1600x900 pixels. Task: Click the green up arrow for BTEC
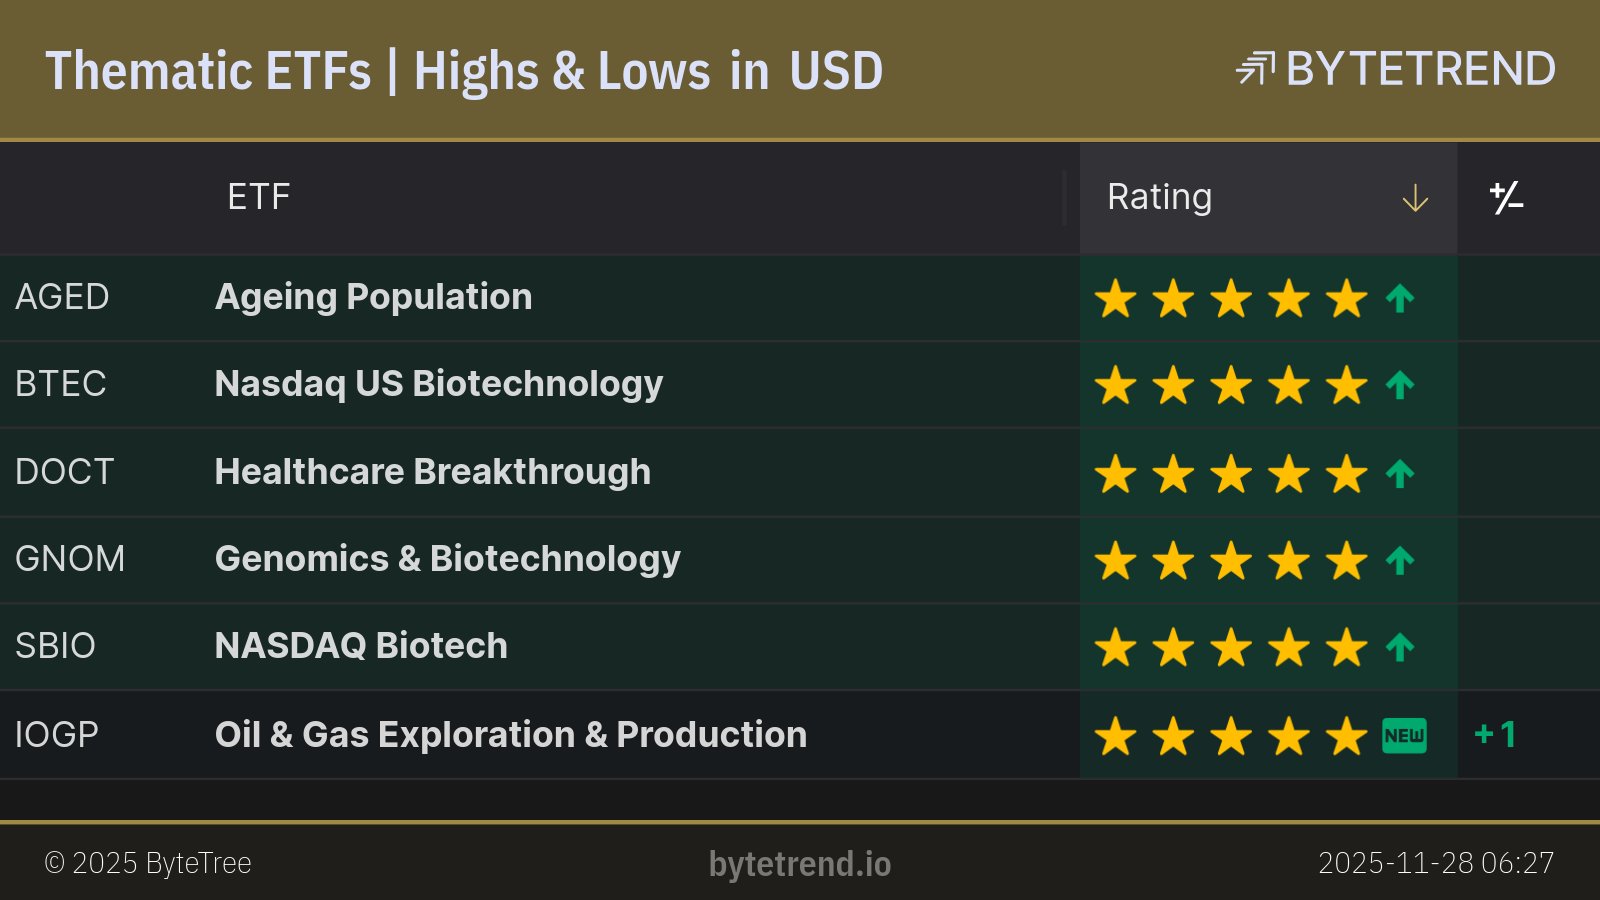click(1400, 385)
